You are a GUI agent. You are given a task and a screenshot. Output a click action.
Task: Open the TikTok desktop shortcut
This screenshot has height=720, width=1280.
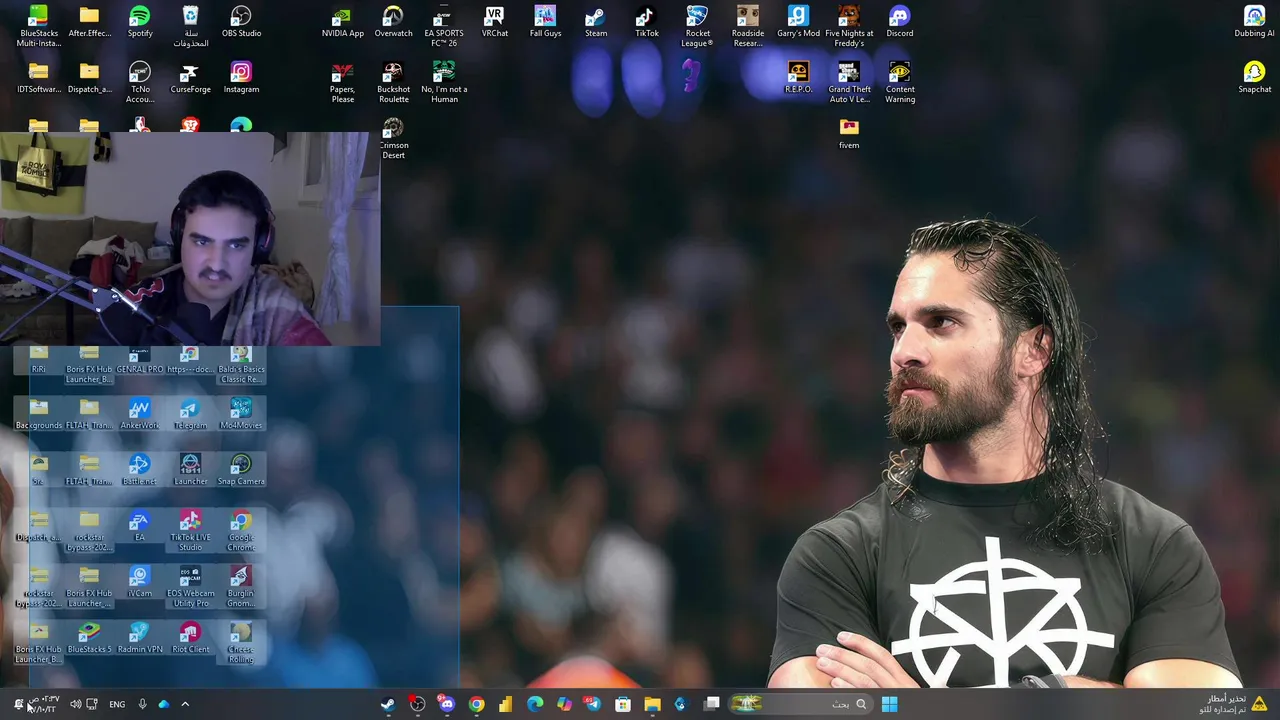[646, 22]
